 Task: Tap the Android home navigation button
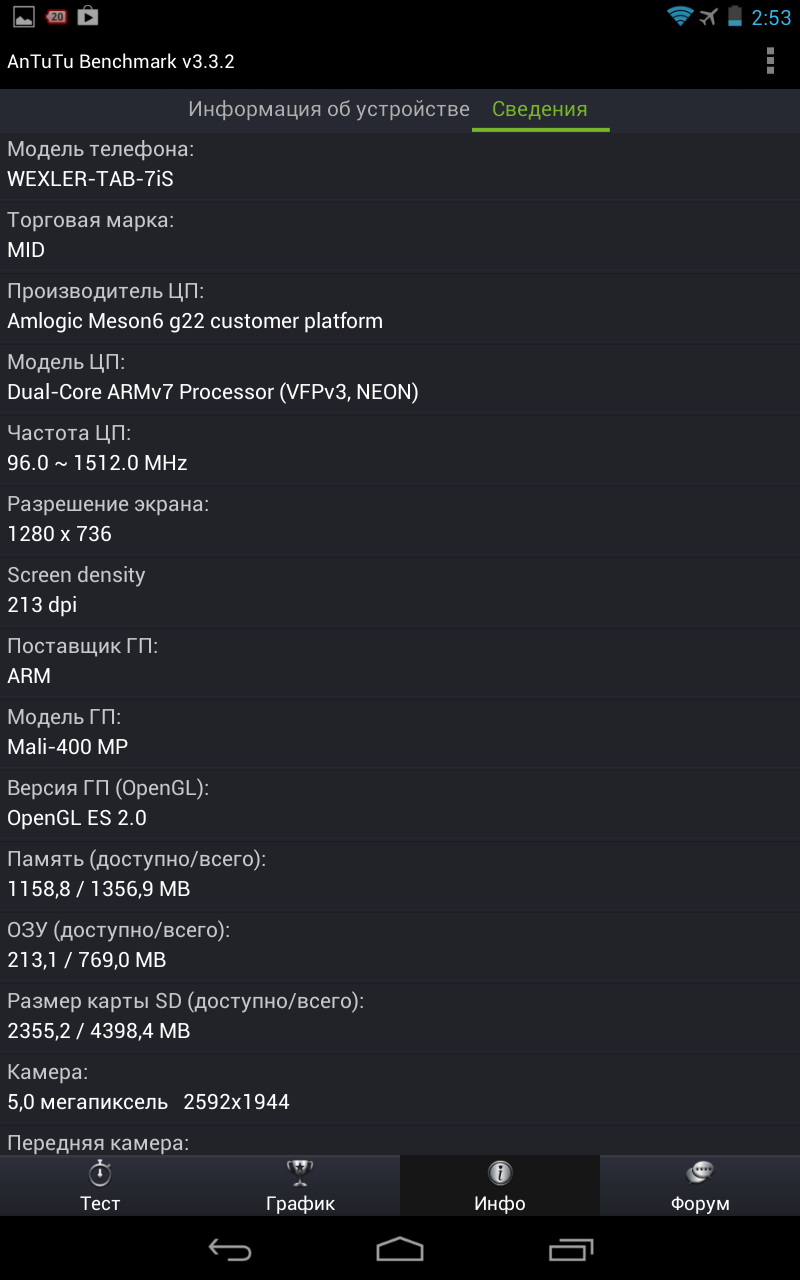click(x=400, y=1249)
